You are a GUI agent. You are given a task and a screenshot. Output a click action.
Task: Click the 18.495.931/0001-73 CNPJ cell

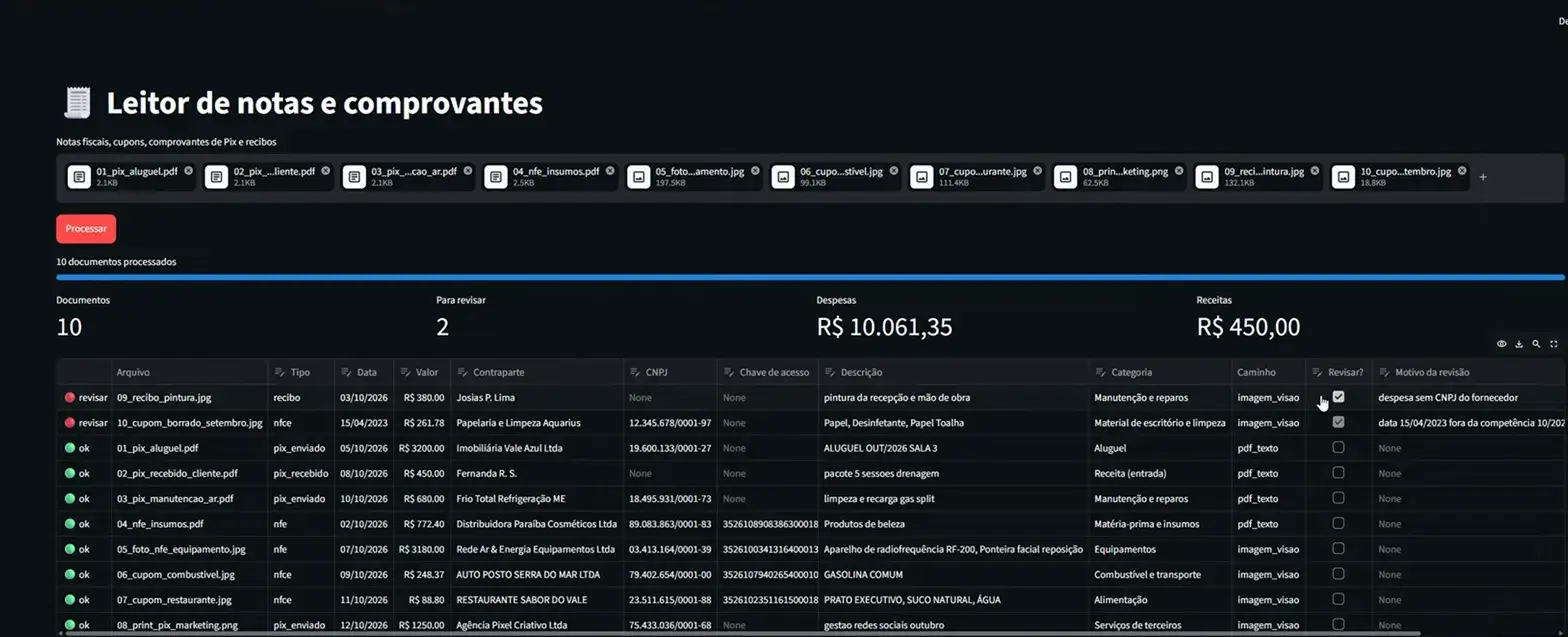[670, 498]
